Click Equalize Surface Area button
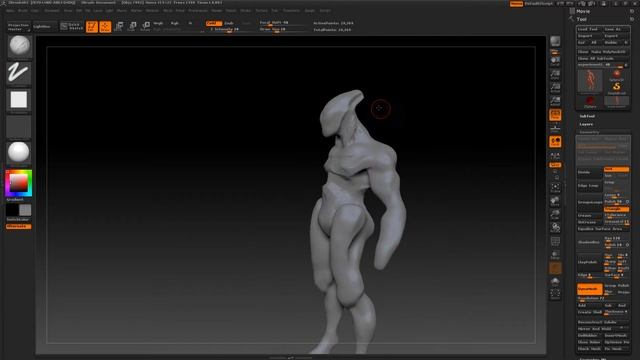Screen dimensions: 640x360 pos(603,229)
